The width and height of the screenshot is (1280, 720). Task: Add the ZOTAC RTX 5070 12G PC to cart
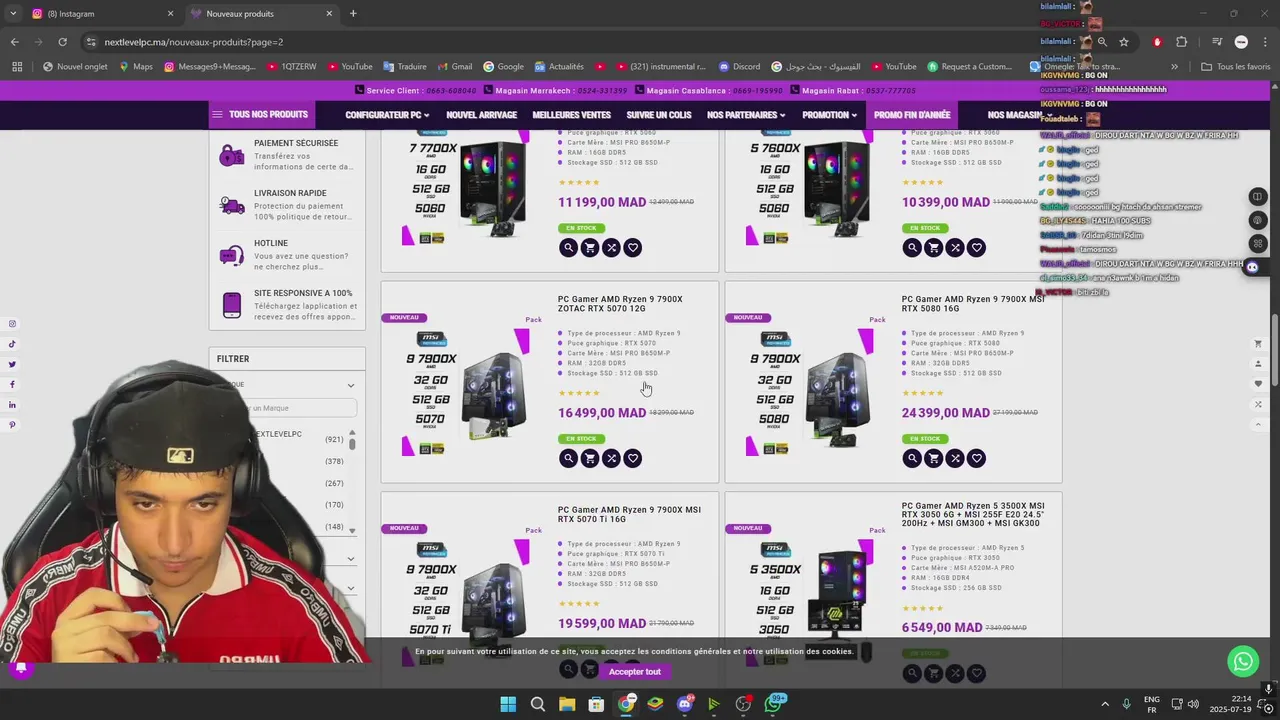tap(590, 458)
